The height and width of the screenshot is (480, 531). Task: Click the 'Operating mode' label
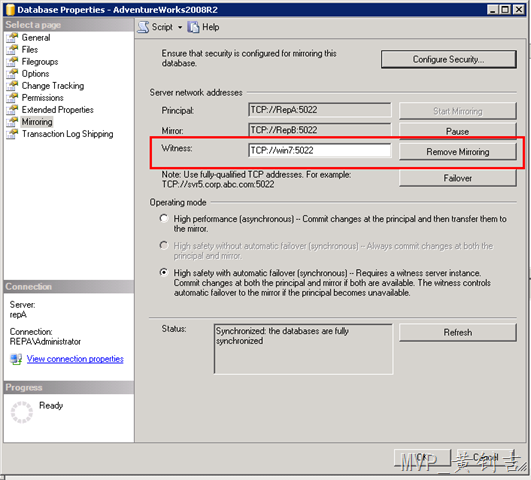pos(178,202)
